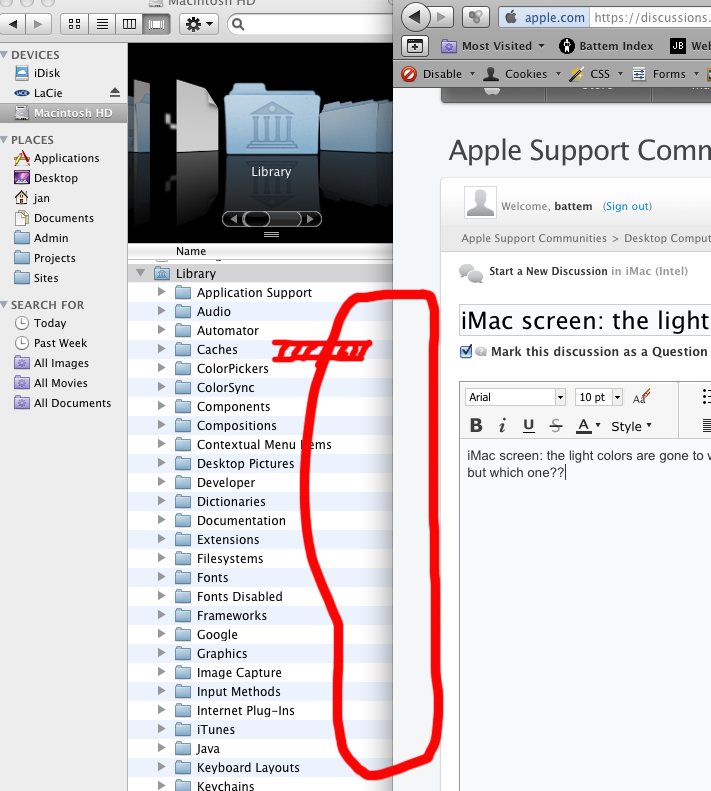Sort by the Name column header
This screenshot has height=791, width=711.
pyautogui.click(x=260, y=251)
